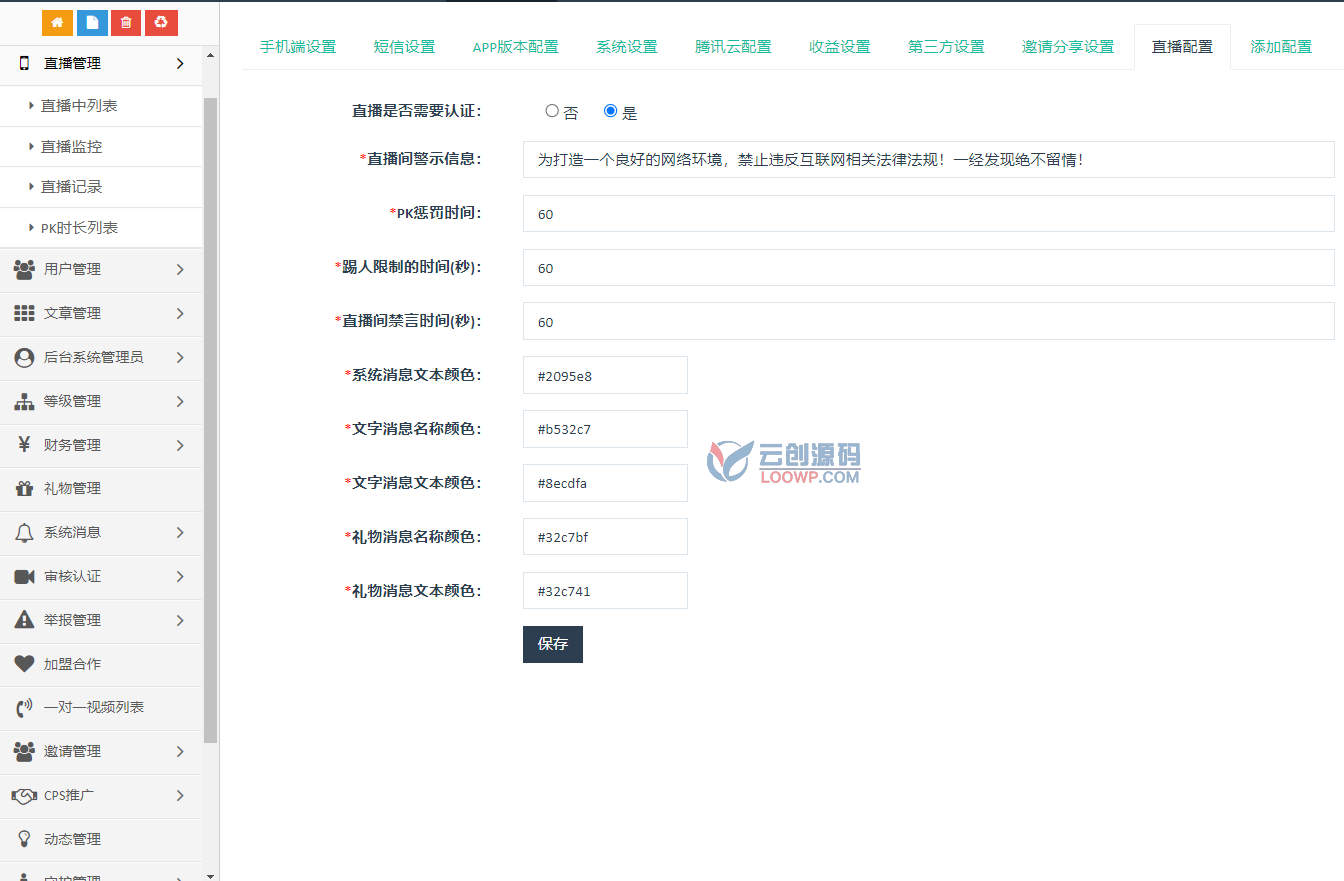Click the yen icon beside 财务管理

[x=24, y=445]
